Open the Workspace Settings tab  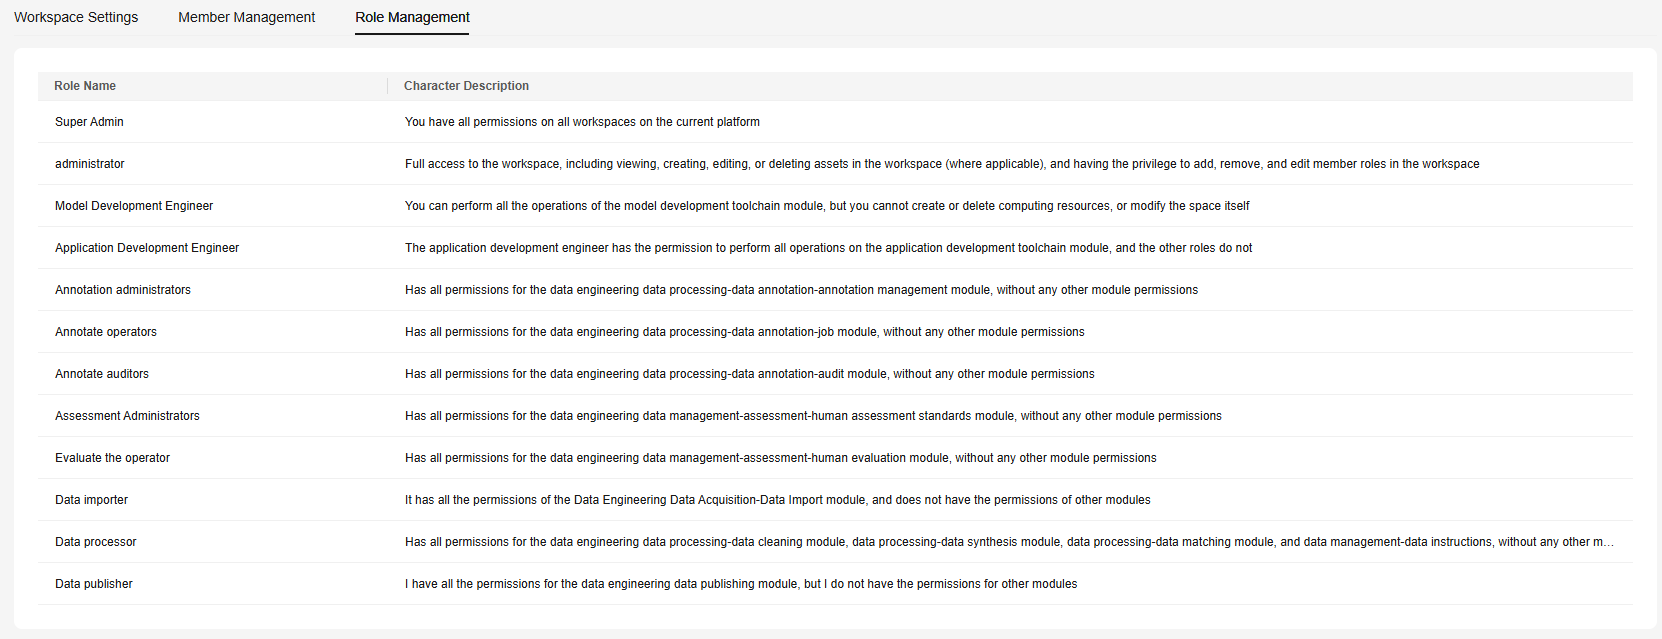[x=76, y=17]
